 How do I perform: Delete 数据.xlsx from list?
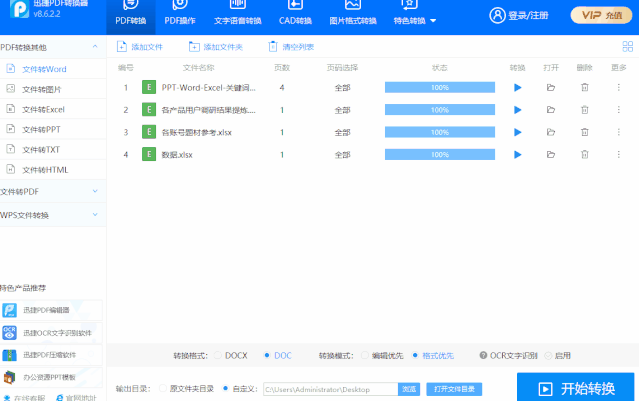[585, 154]
